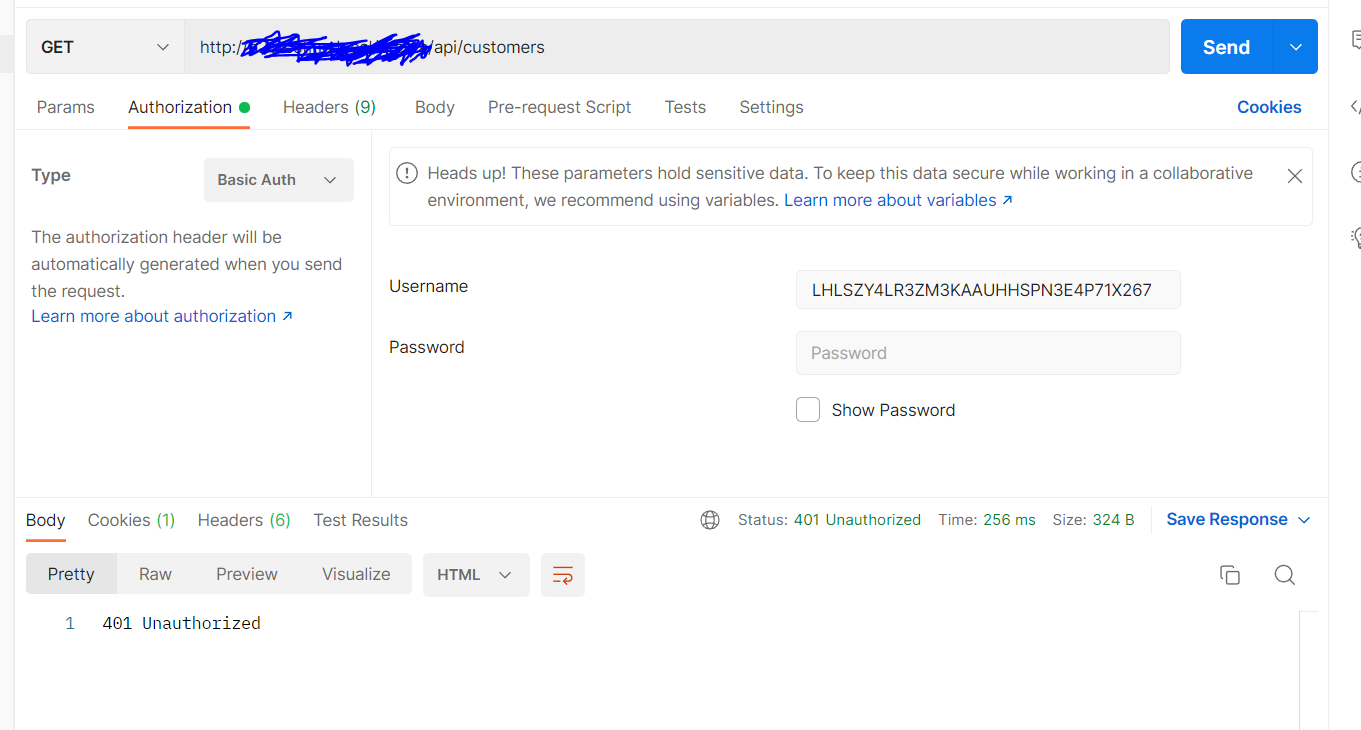Toggle line wrapping in the response viewer
Viewport: 1361px width, 730px height.
point(562,575)
